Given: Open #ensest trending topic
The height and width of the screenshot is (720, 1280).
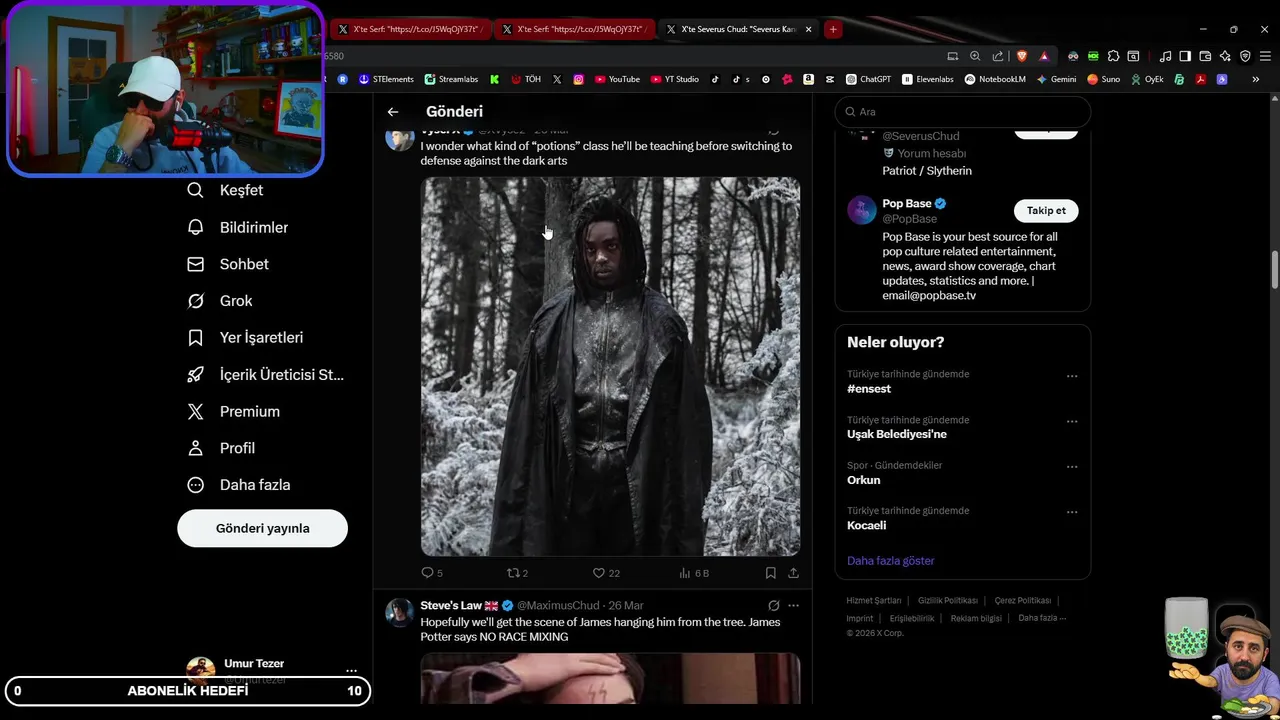Looking at the screenshot, I should (x=869, y=389).
